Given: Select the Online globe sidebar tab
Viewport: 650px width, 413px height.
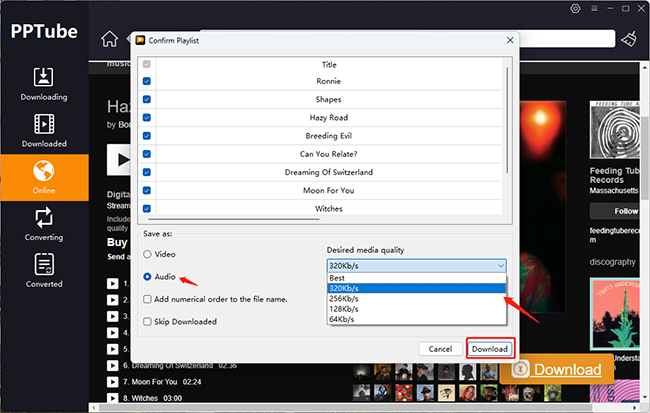Looking at the screenshot, I should click(44, 177).
